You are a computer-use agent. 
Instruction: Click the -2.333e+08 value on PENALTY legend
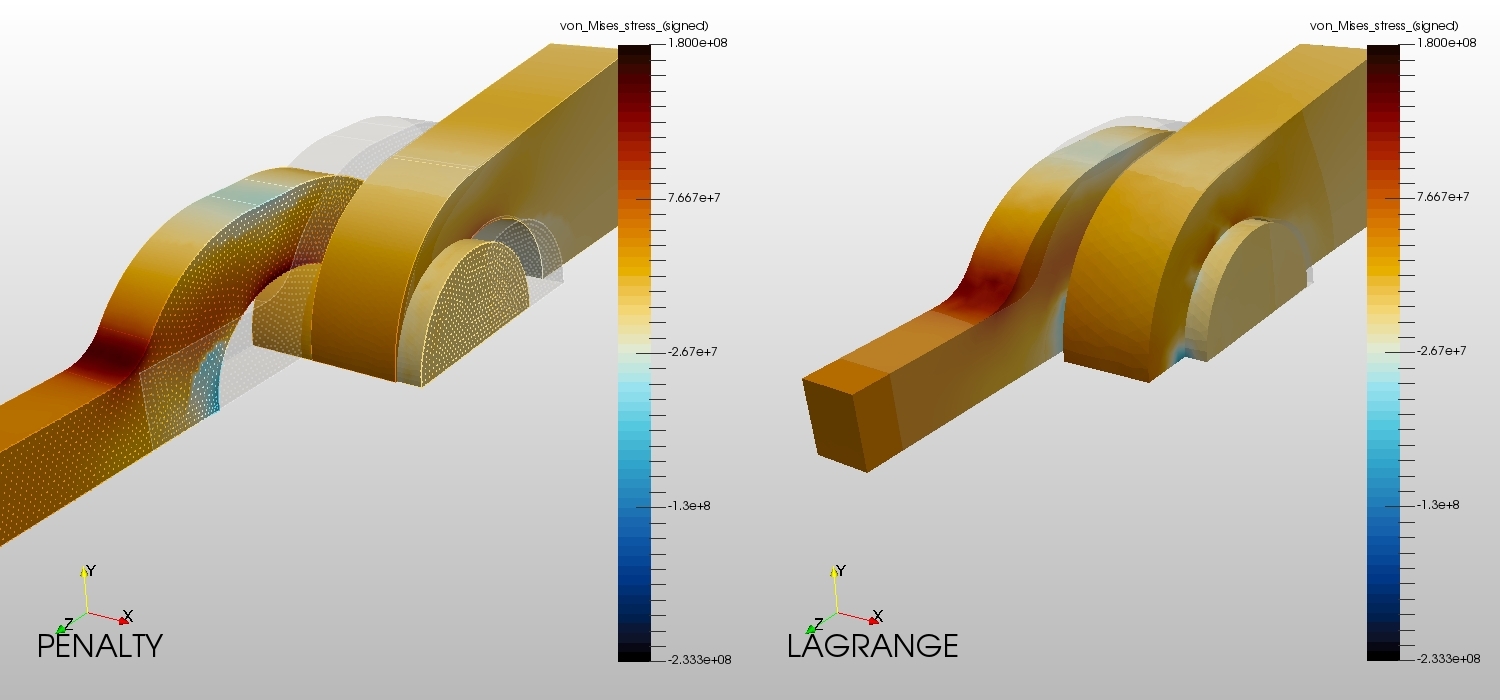tap(699, 659)
